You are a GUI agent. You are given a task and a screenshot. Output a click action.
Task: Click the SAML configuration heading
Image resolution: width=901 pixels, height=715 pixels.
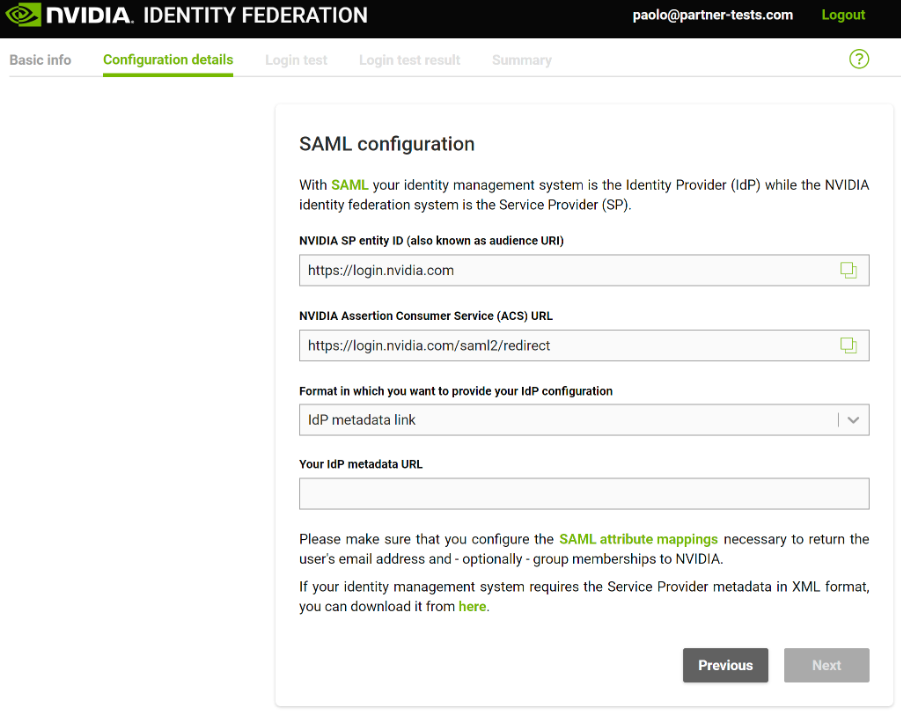pyautogui.click(x=387, y=144)
